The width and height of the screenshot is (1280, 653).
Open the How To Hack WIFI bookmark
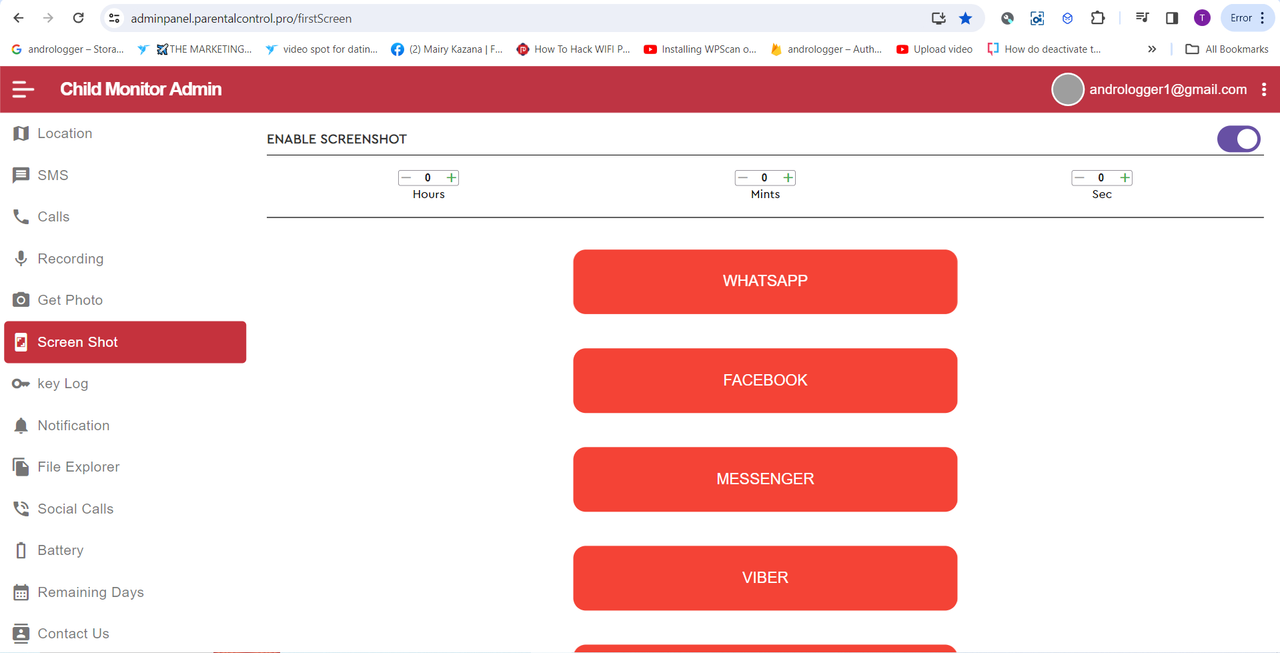click(x=574, y=49)
